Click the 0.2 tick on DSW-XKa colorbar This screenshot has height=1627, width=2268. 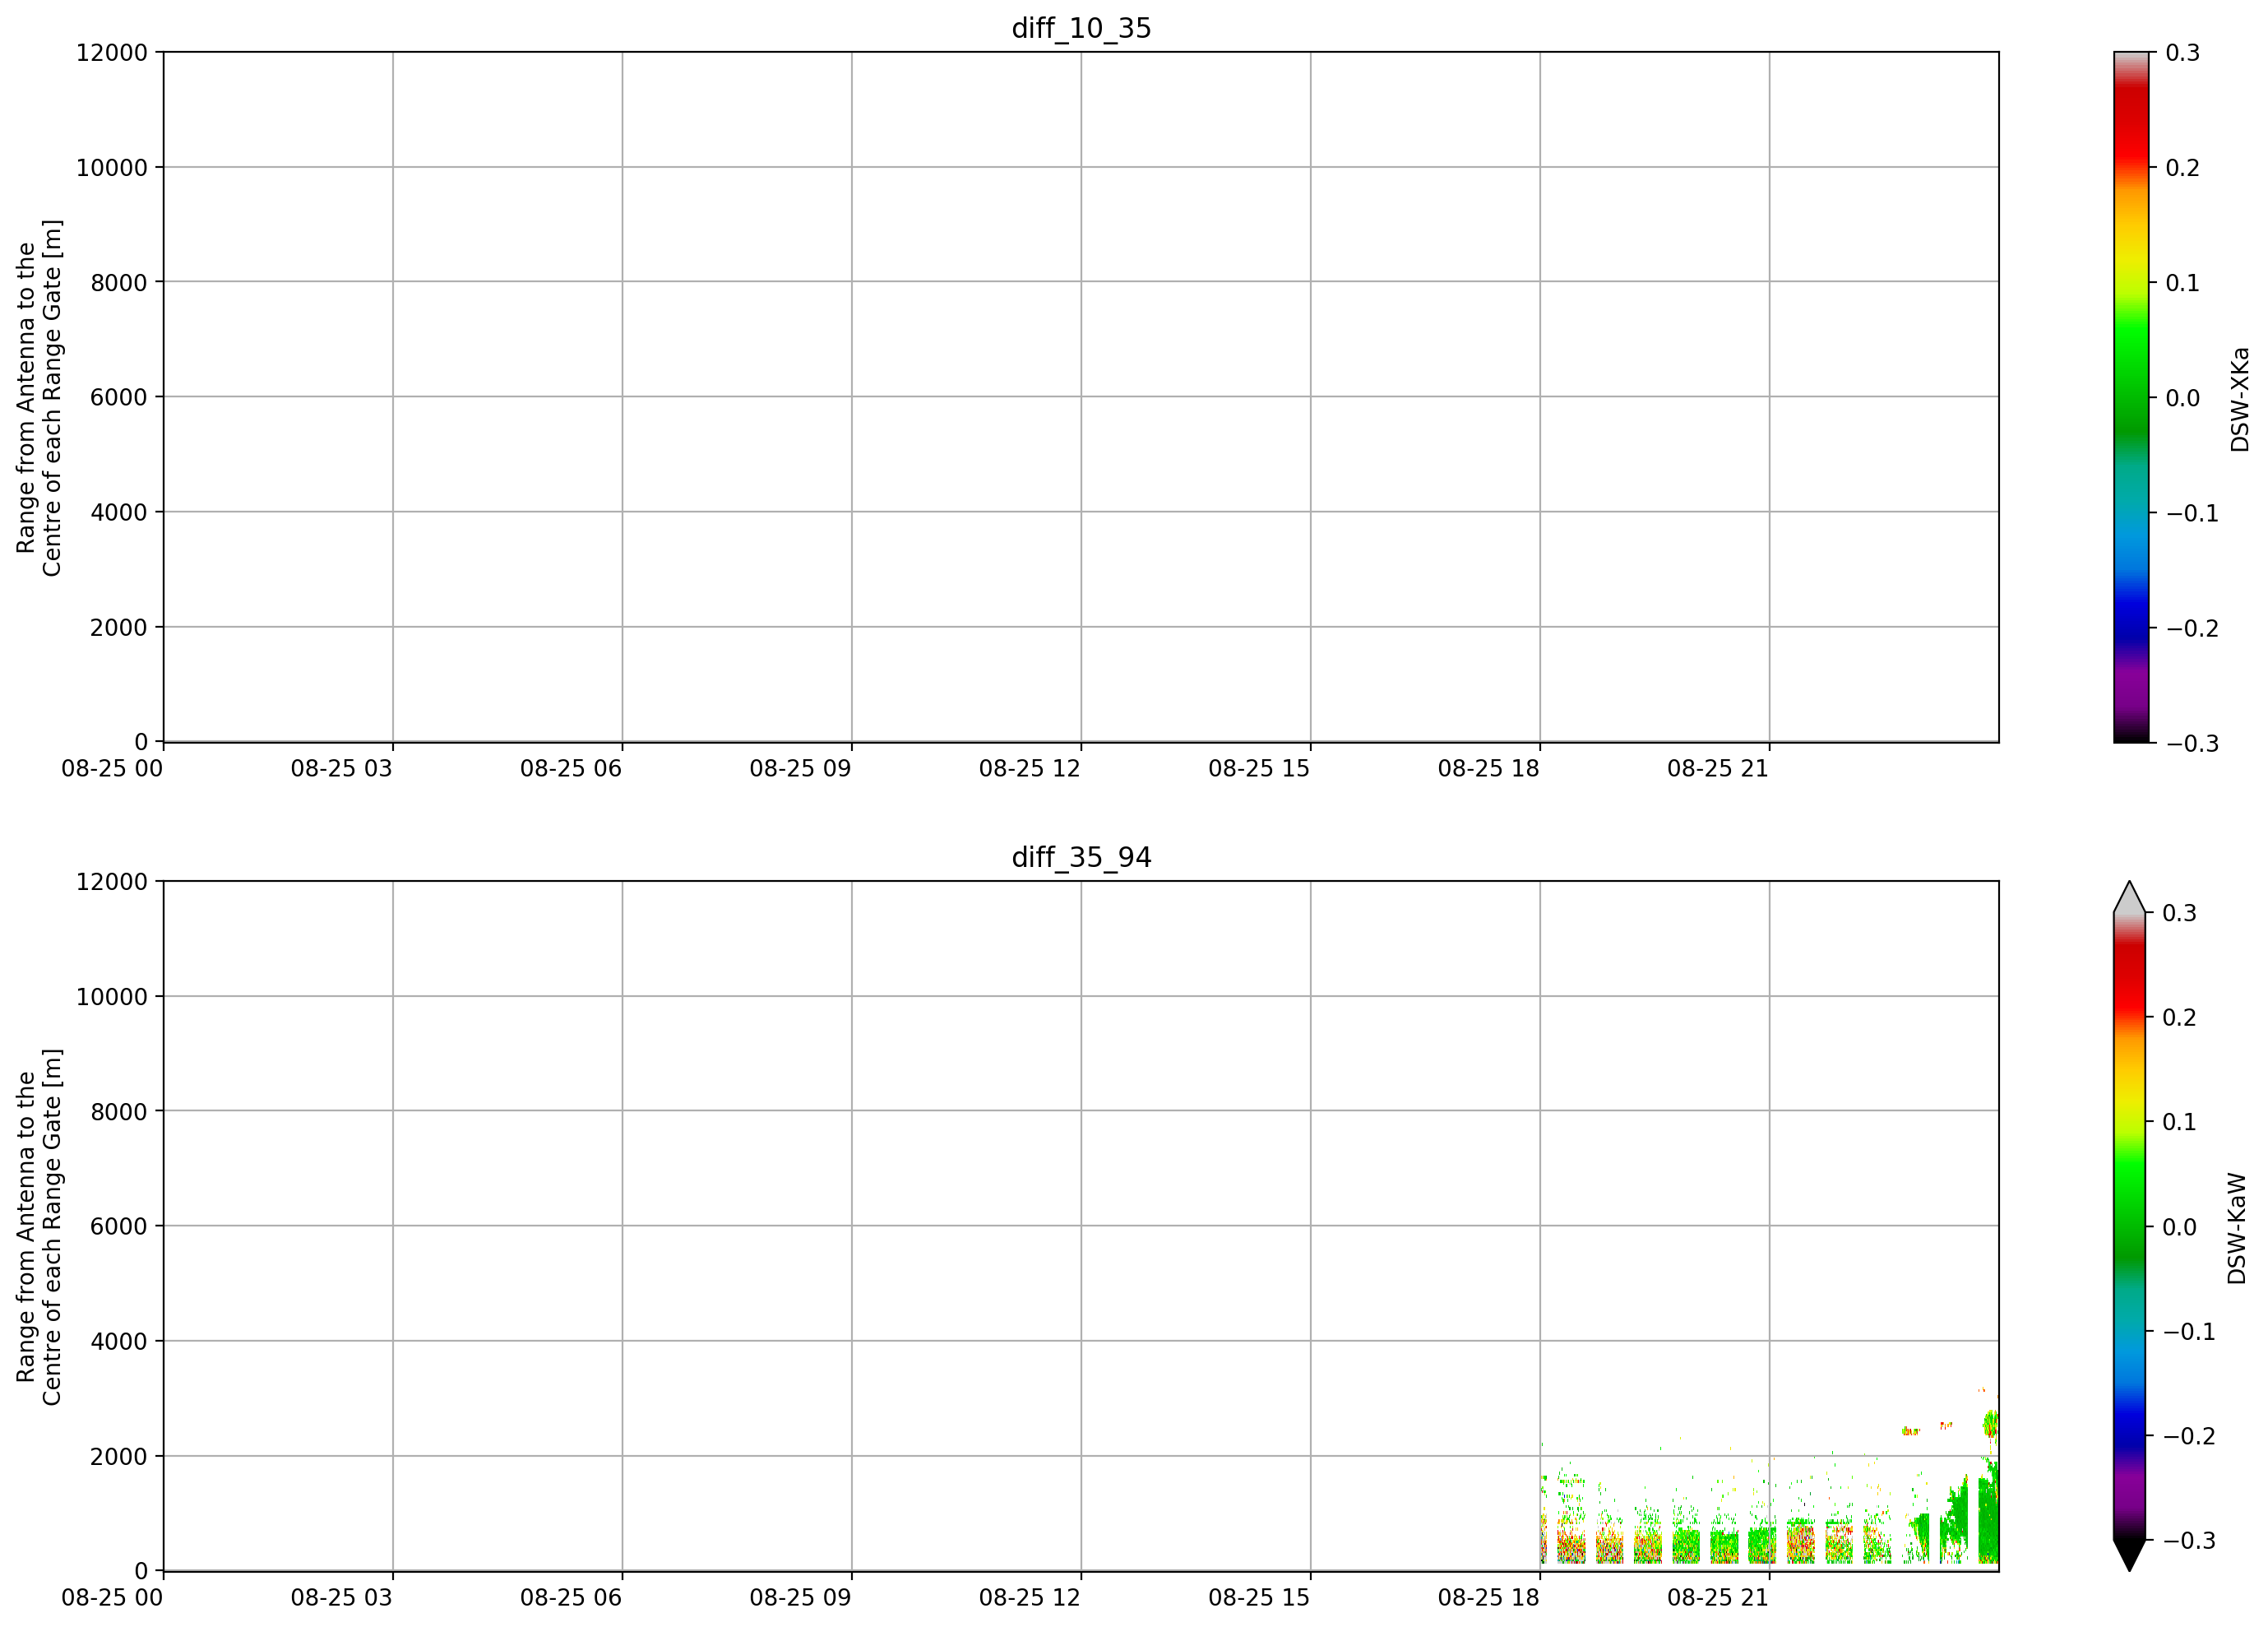point(2183,168)
